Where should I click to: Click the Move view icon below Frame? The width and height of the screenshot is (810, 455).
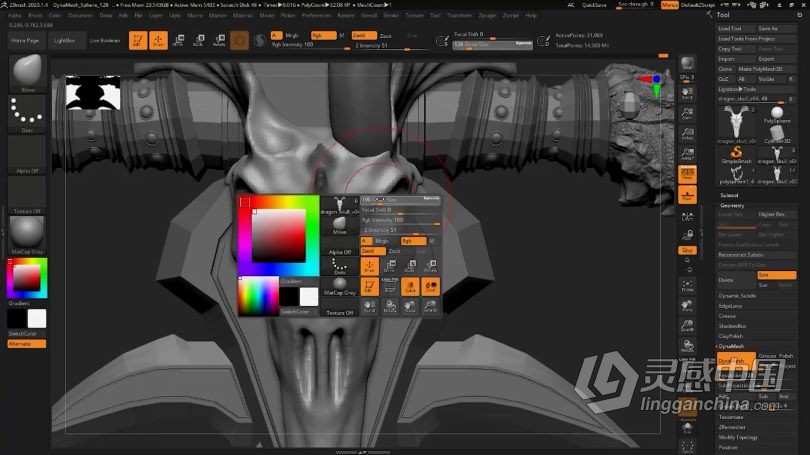687,306
